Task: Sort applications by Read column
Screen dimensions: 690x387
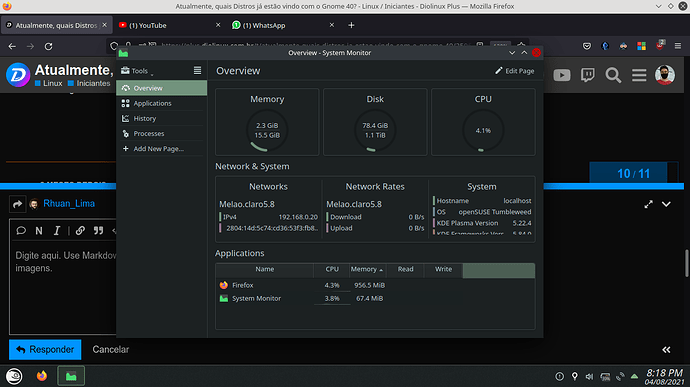Action: coord(405,269)
